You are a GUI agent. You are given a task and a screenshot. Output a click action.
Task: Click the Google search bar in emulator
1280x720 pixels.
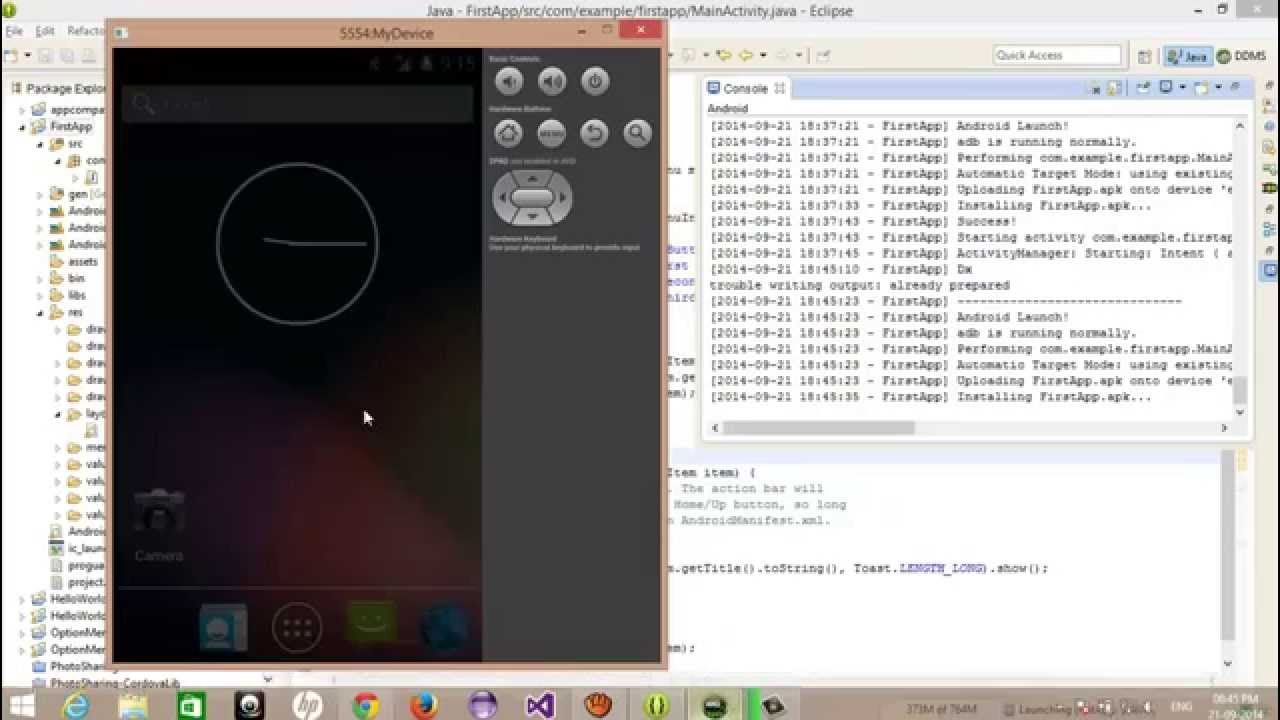coord(297,104)
